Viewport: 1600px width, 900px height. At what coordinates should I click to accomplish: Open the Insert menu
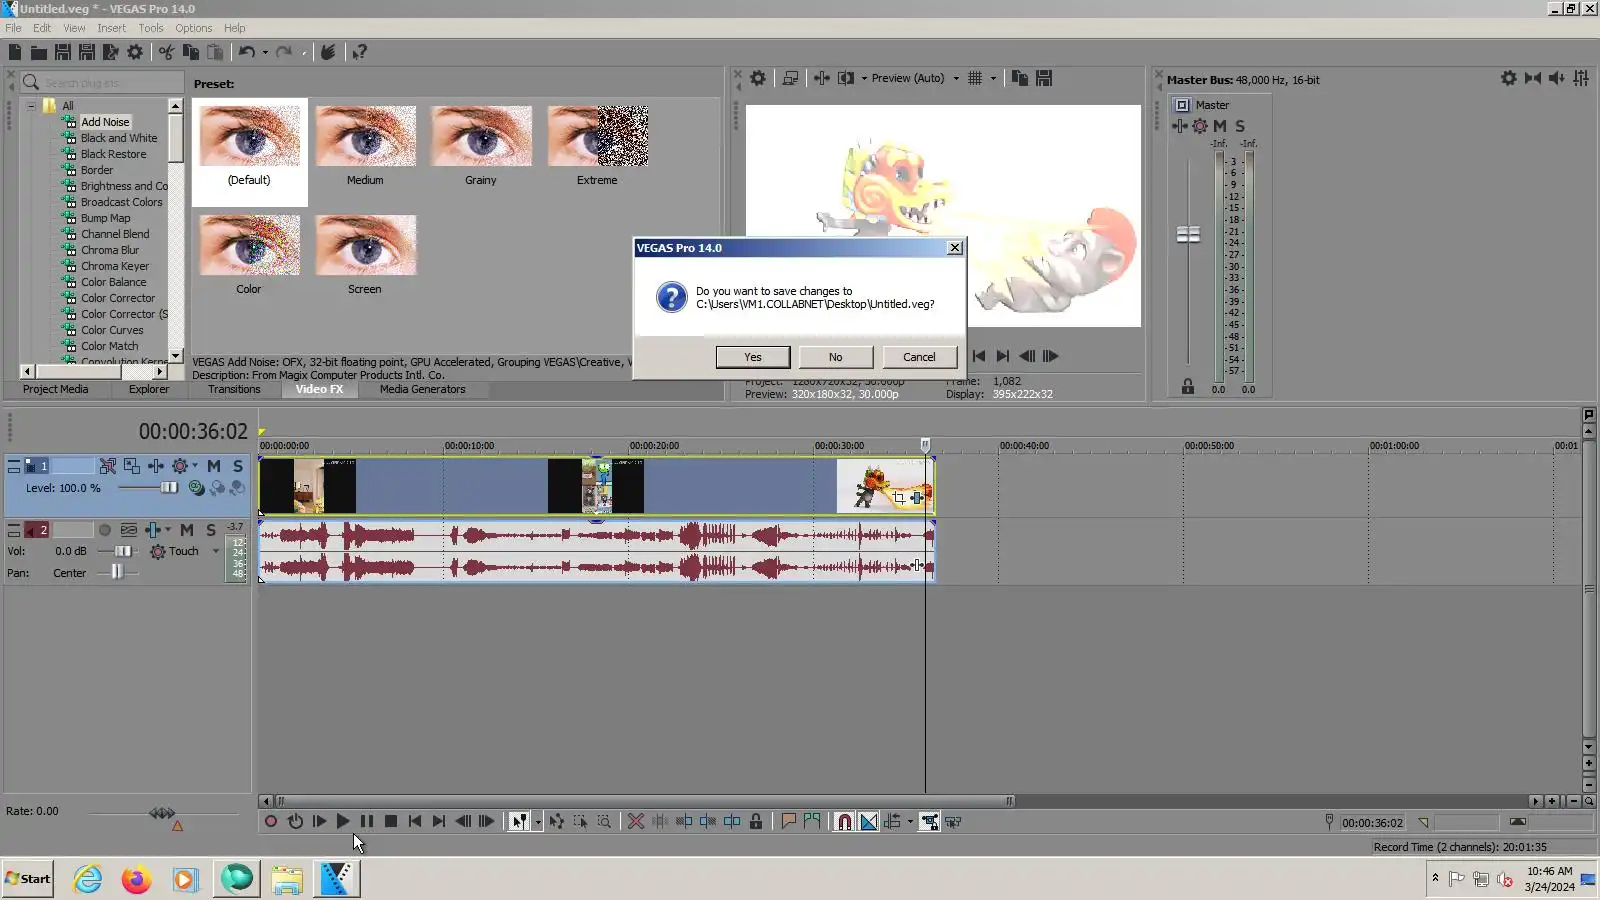coord(111,28)
